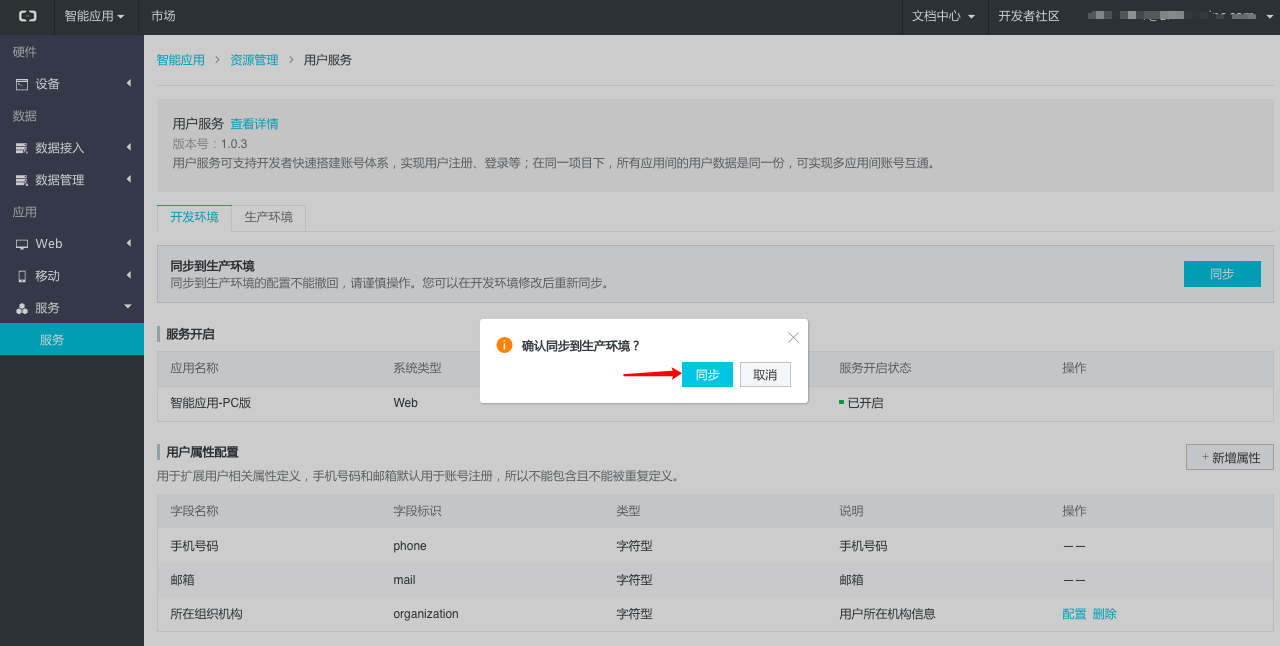Click the 设备 device icon in sidebar
The image size is (1280, 646).
(22, 84)
